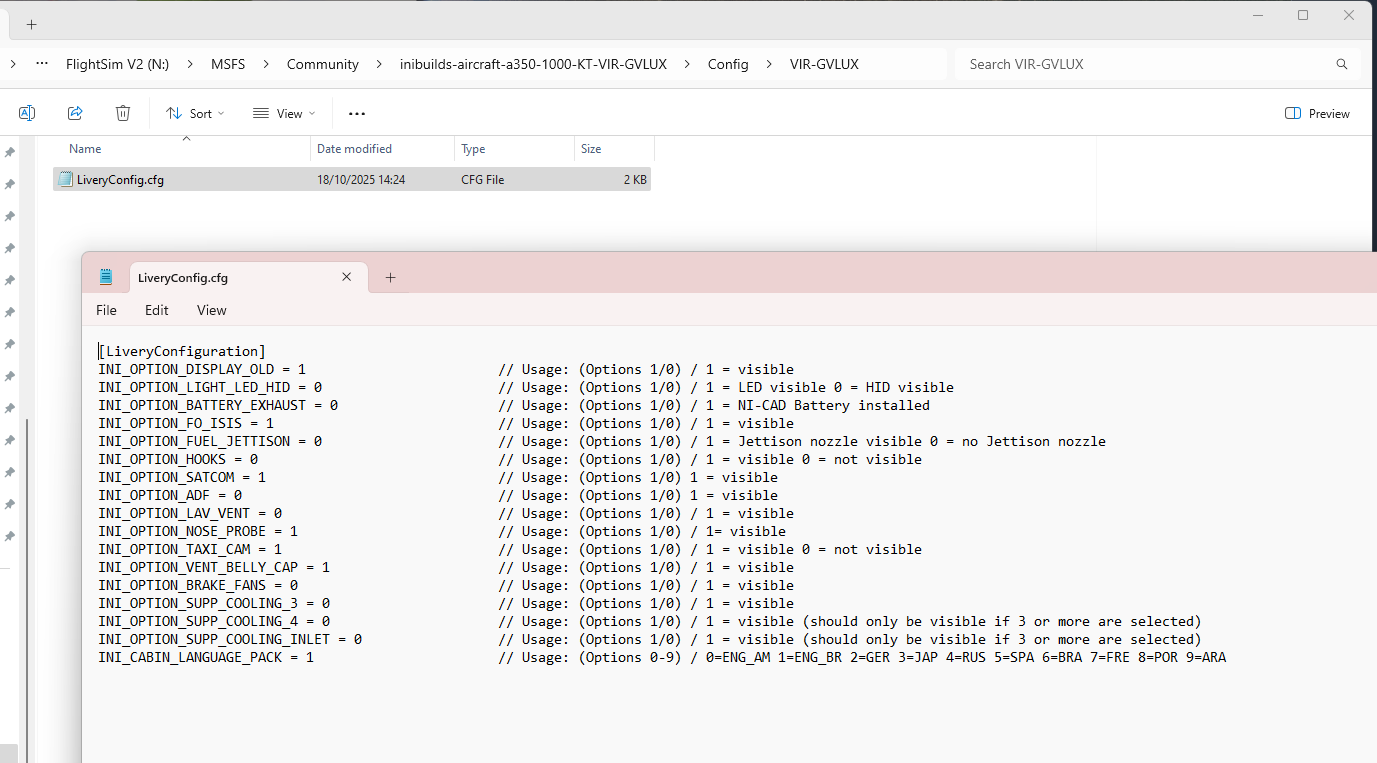The image size is (1377, 763).
Task: Toggle the Preview pane
Action: coord(1317,113)
